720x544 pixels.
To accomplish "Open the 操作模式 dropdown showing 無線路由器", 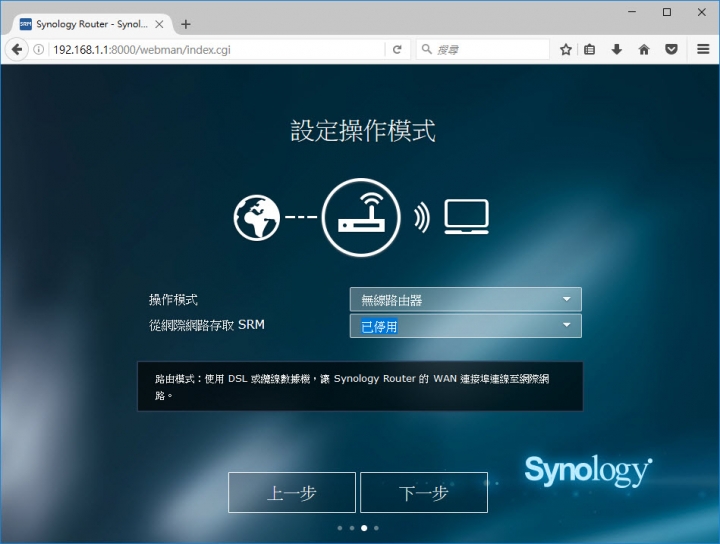I will [x=466, y=300].
